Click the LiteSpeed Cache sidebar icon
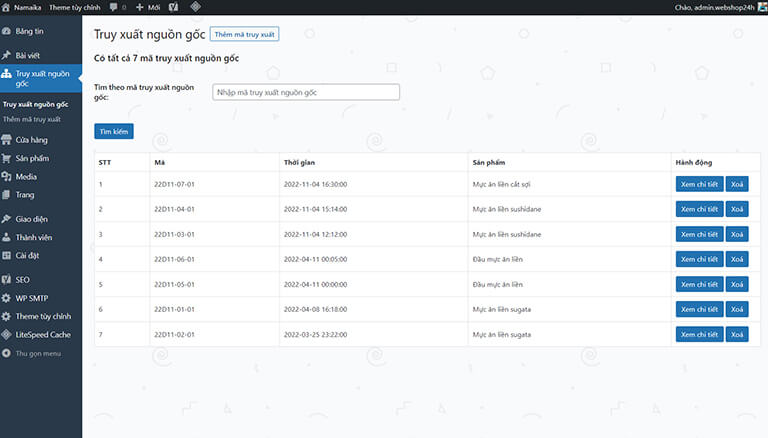The height and width of the screenshot is (438, 768). pyautogui.click(x=7, y=334)
